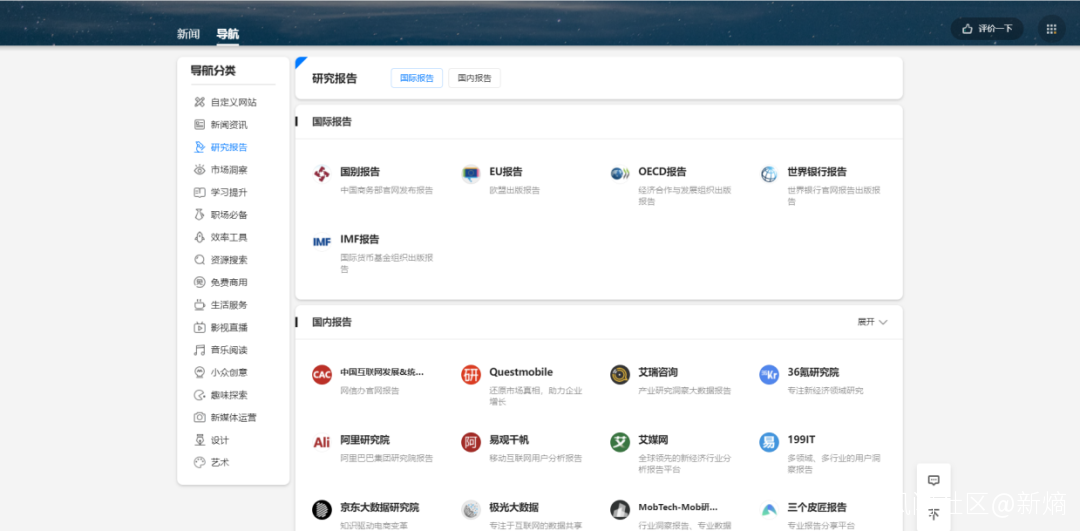Click the 199IT blue icon
This screenshot has height=531, width=1080.
tap(769, 442)
